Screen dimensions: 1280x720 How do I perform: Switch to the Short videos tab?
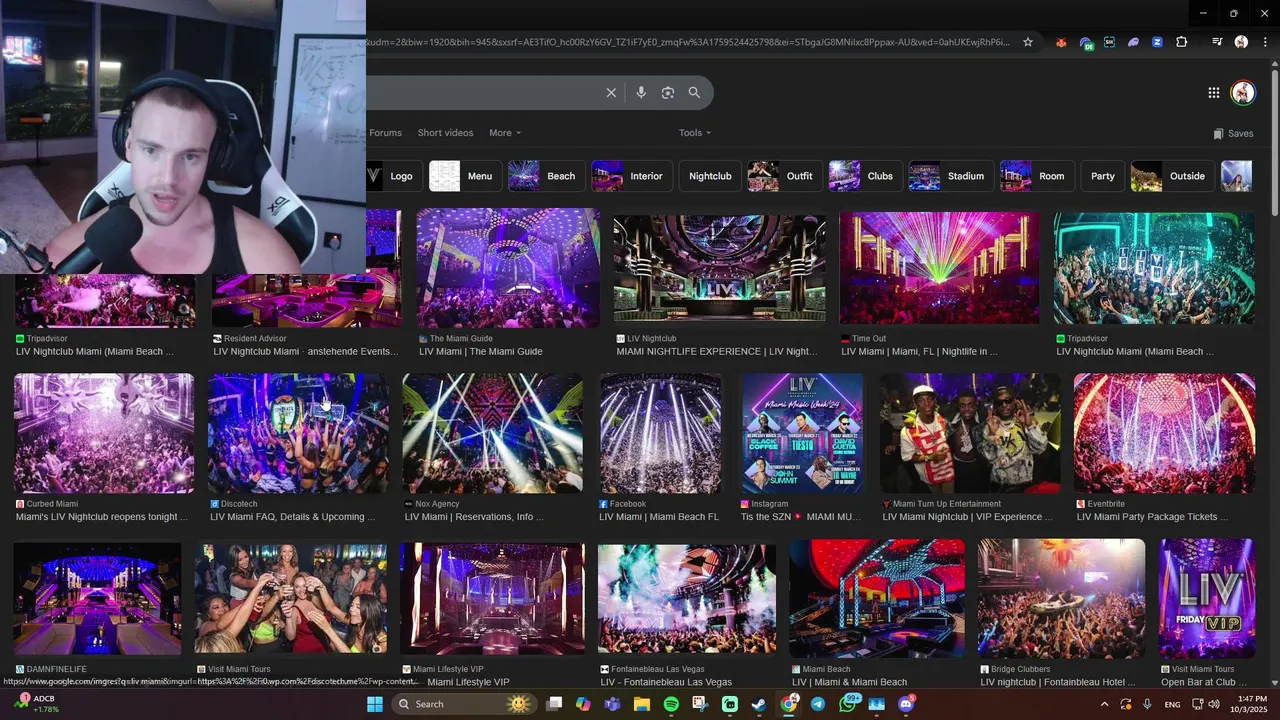tap(445, 133)
